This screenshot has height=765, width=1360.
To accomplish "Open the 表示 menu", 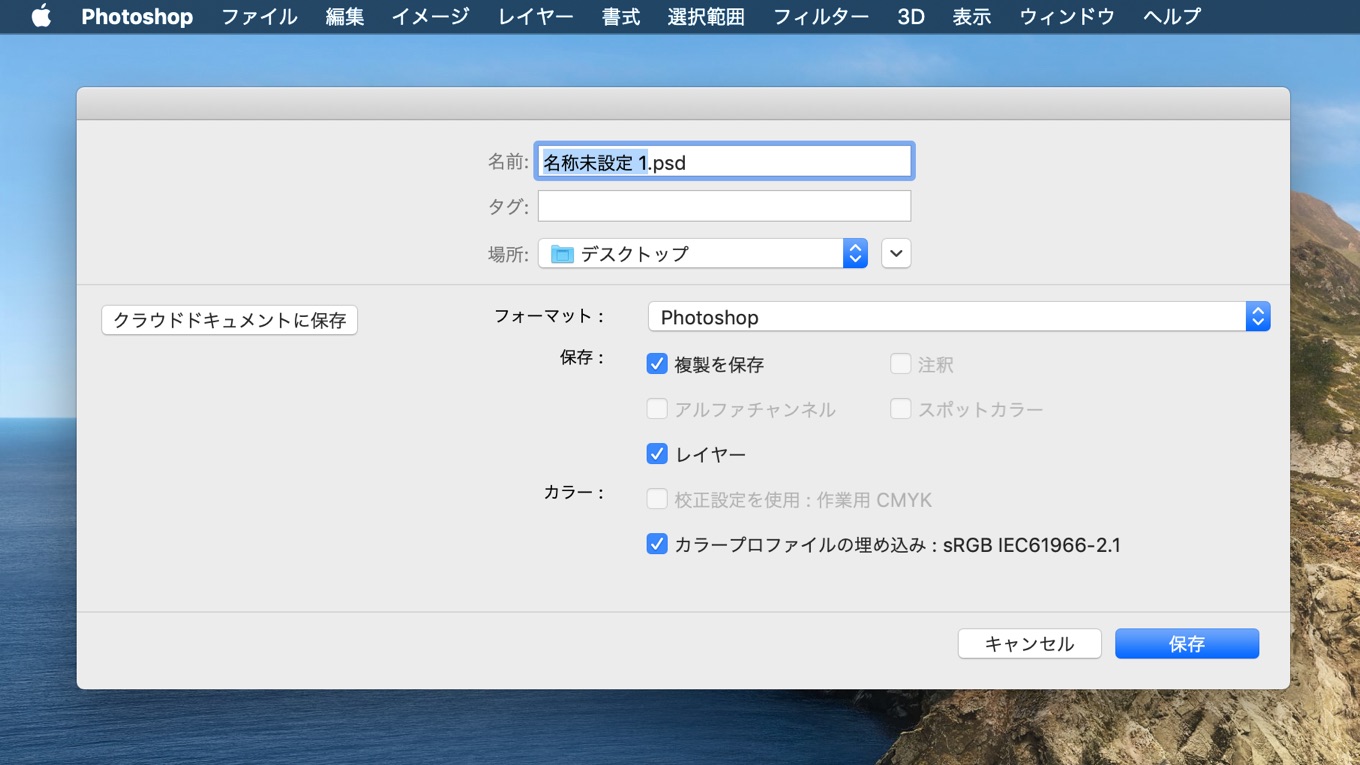I will (x=972, y=16).
